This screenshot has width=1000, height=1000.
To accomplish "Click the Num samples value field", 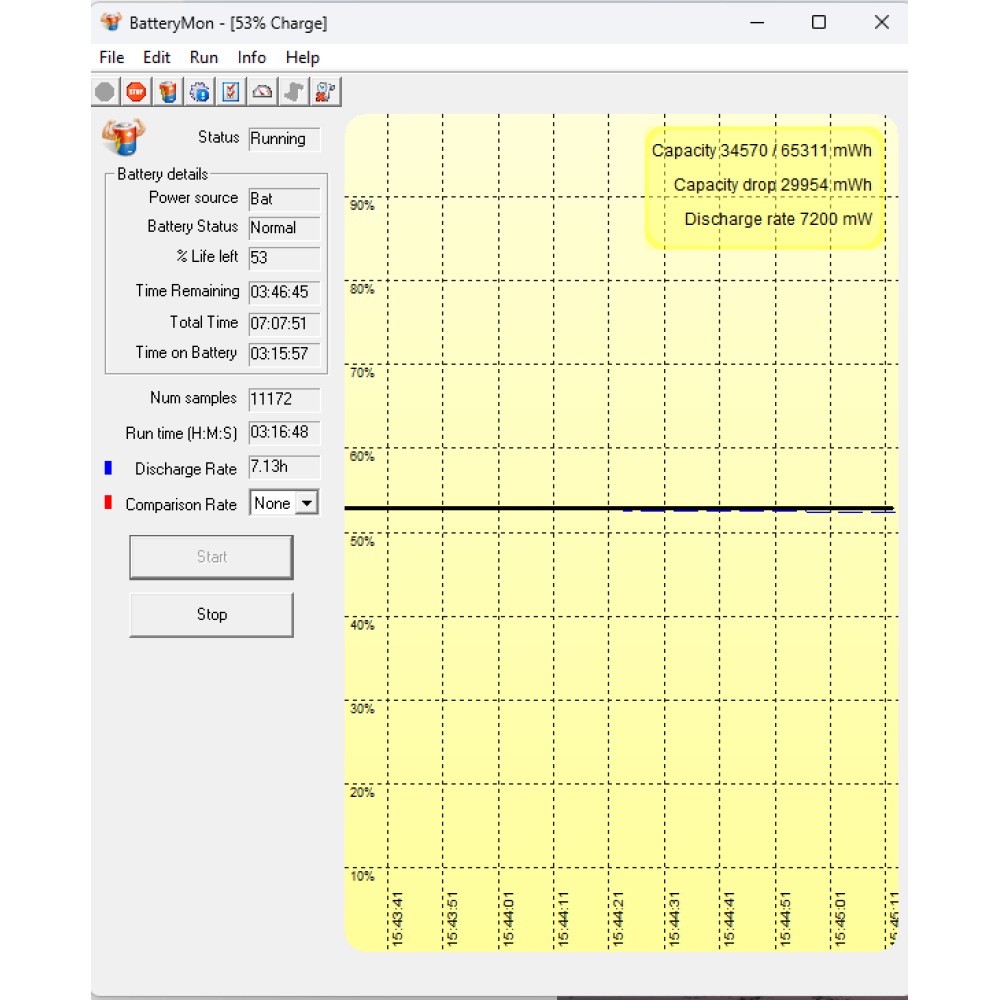I will coord(284,399).
